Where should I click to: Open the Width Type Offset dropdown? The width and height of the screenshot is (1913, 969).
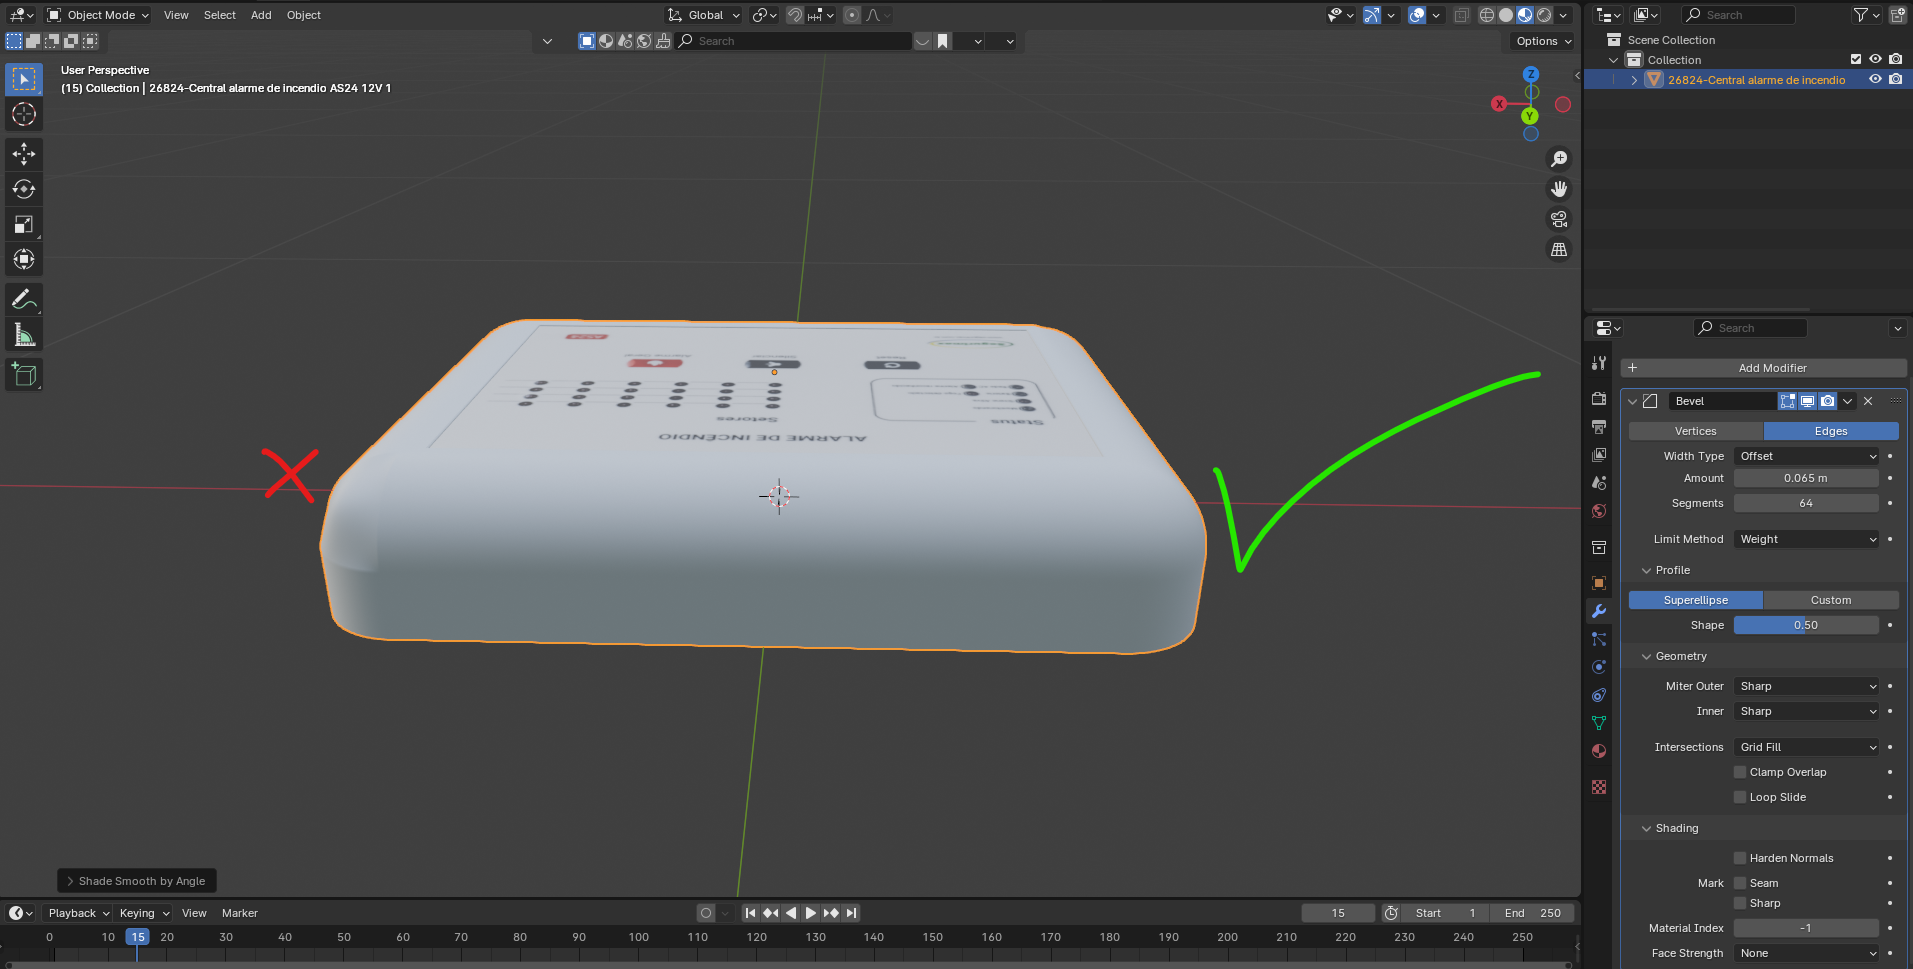(x=1807, y=456)
